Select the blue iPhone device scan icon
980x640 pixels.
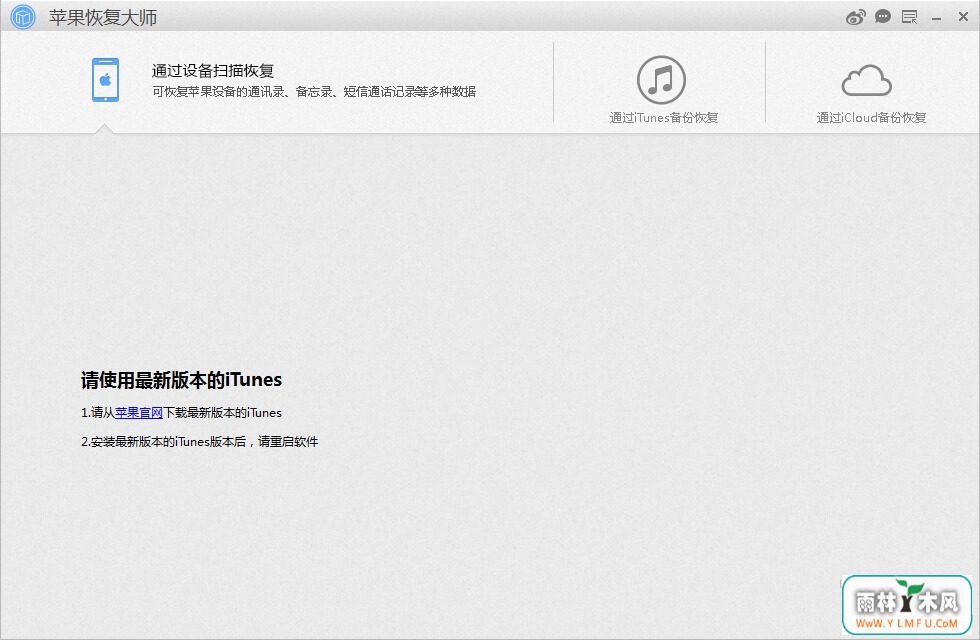105,80
